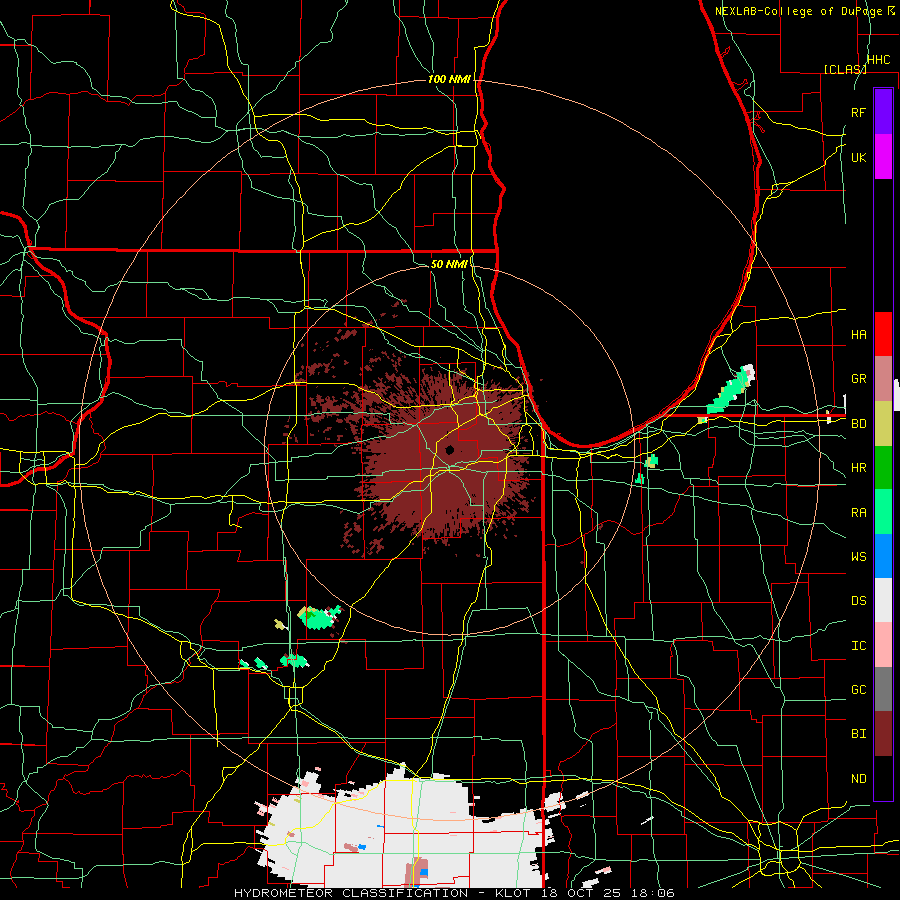The height and width of the screenshot is (900, 900).
Task: Click the 'RF' legend label
Action: point(858,112)
